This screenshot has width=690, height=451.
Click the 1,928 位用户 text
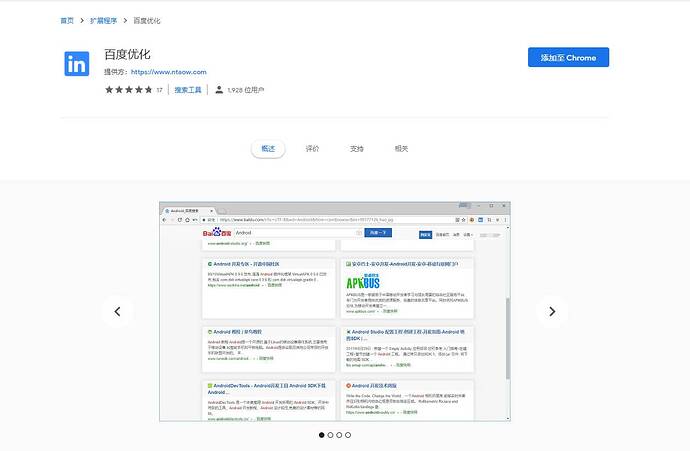coord(246,90)
